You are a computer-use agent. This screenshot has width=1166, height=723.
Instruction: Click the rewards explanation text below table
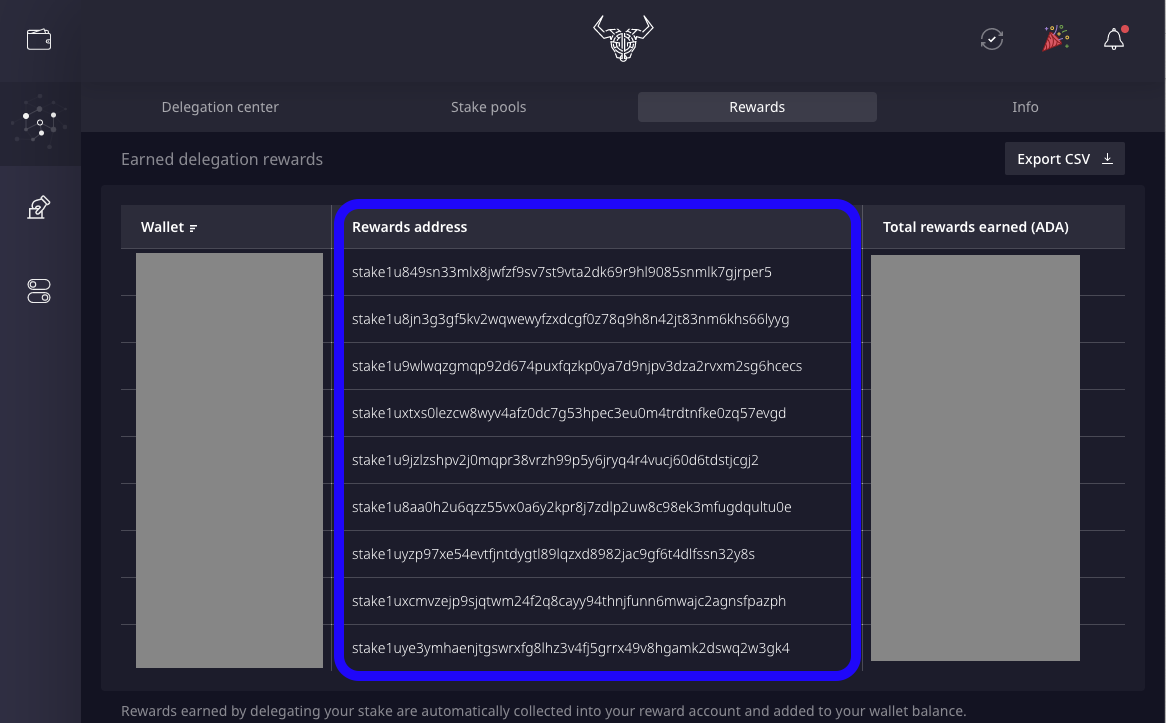543,711
